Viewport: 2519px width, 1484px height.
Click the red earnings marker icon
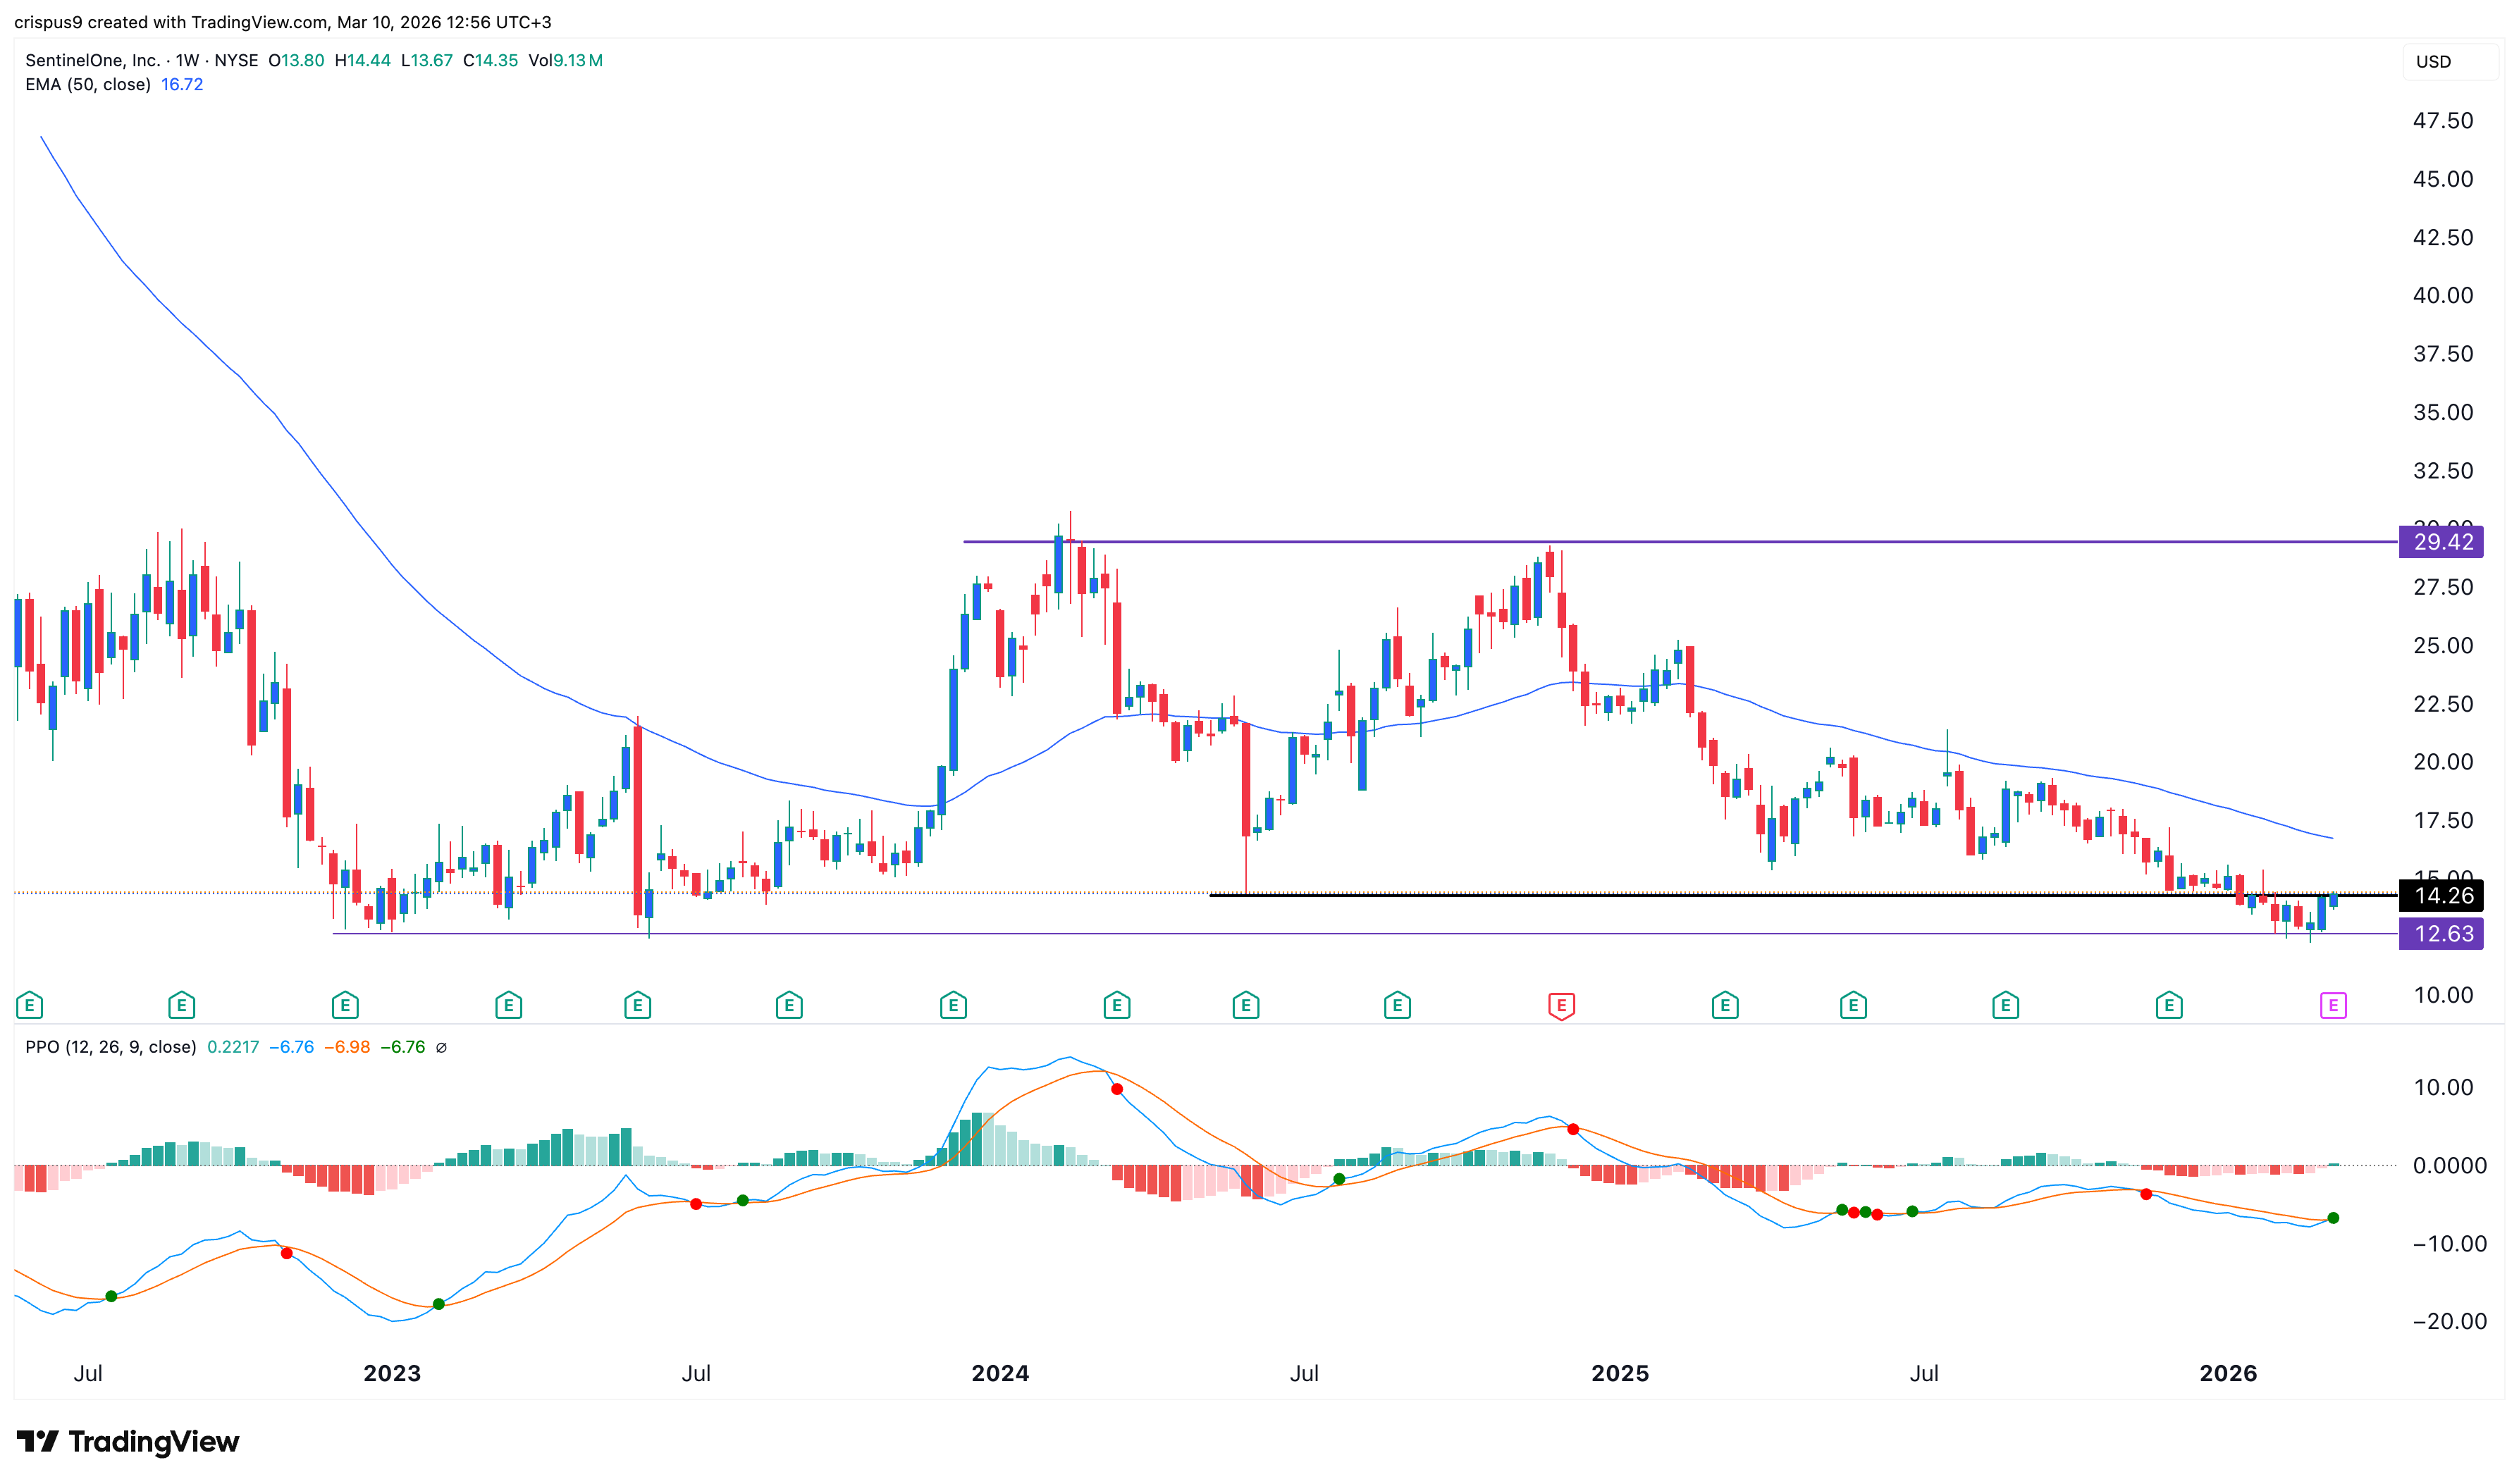pos(1561,1005)
